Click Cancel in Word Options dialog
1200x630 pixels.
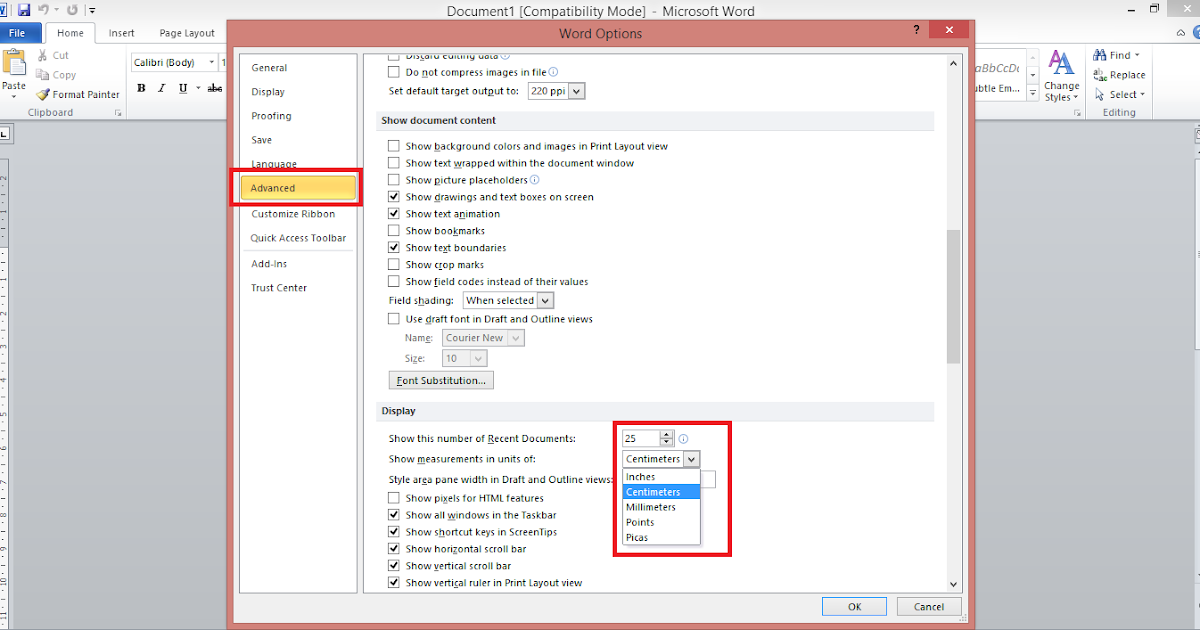coord(929,607)
